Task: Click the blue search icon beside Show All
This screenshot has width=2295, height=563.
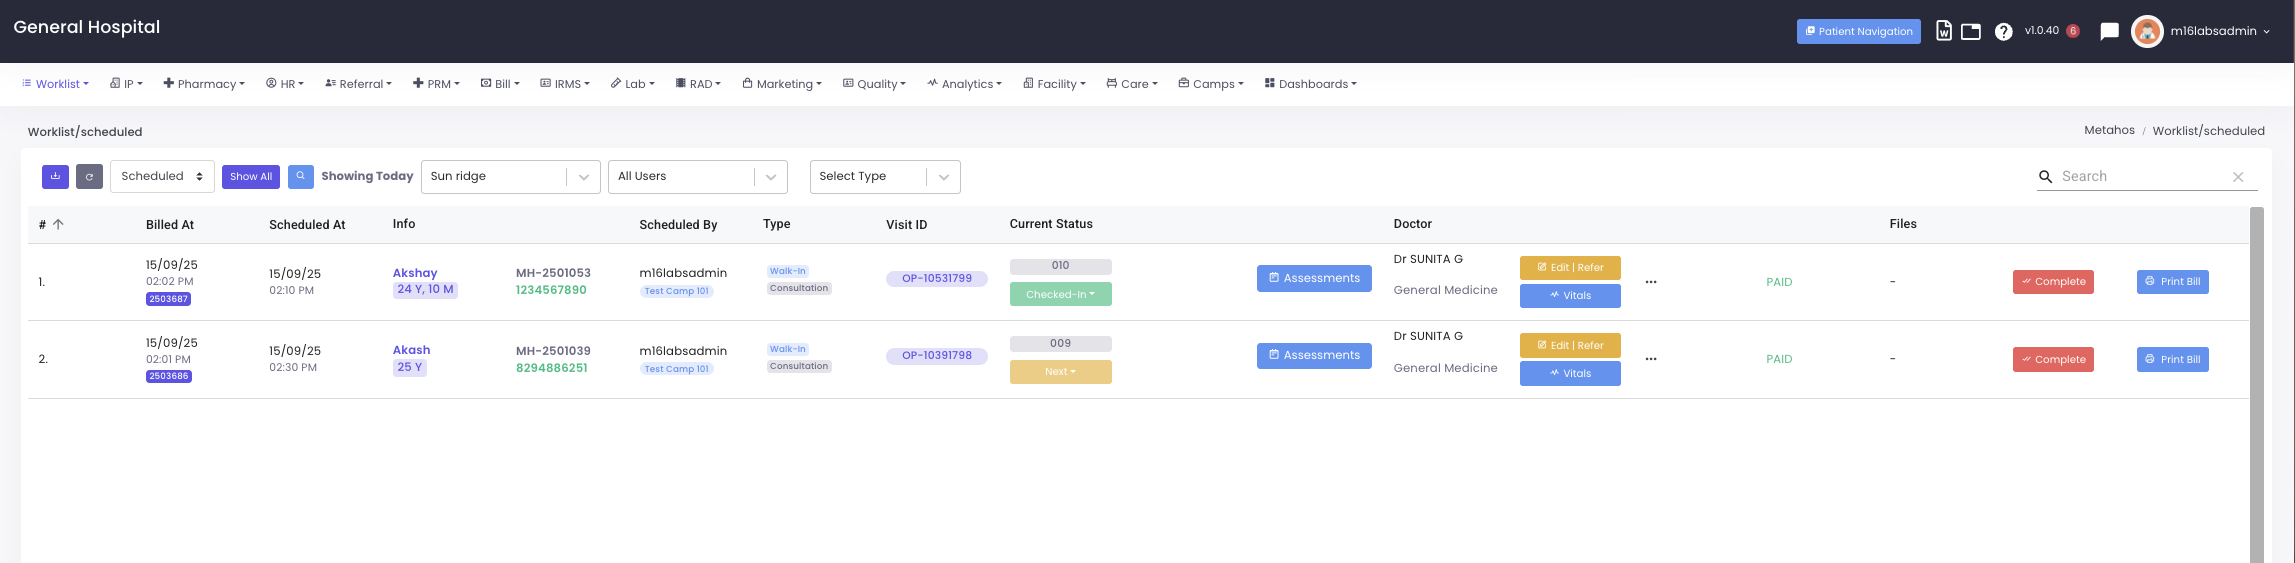Action: coord(300,177)
